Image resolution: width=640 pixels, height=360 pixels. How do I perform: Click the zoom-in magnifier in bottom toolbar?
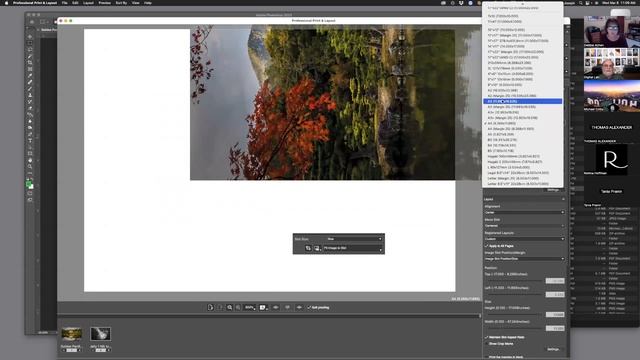pos(229,307)
